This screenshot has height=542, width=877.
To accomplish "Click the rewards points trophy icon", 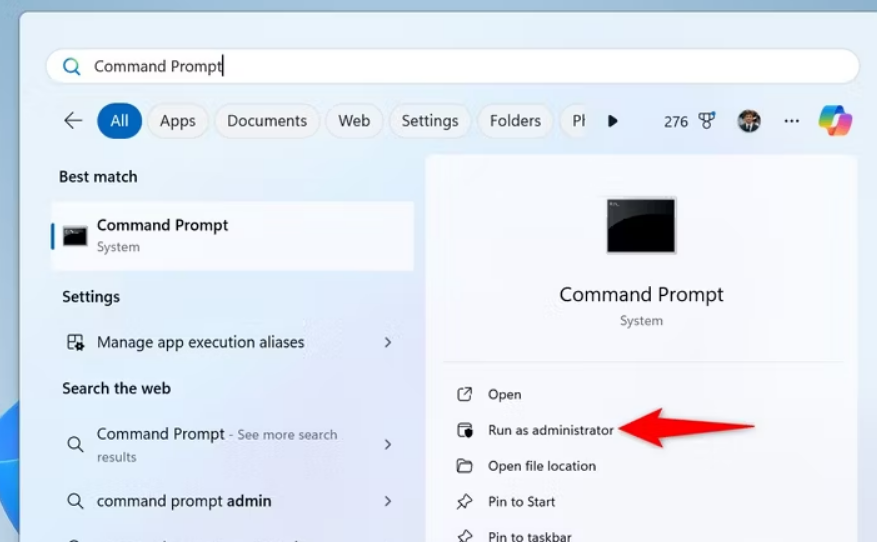I will click(707, 121).
